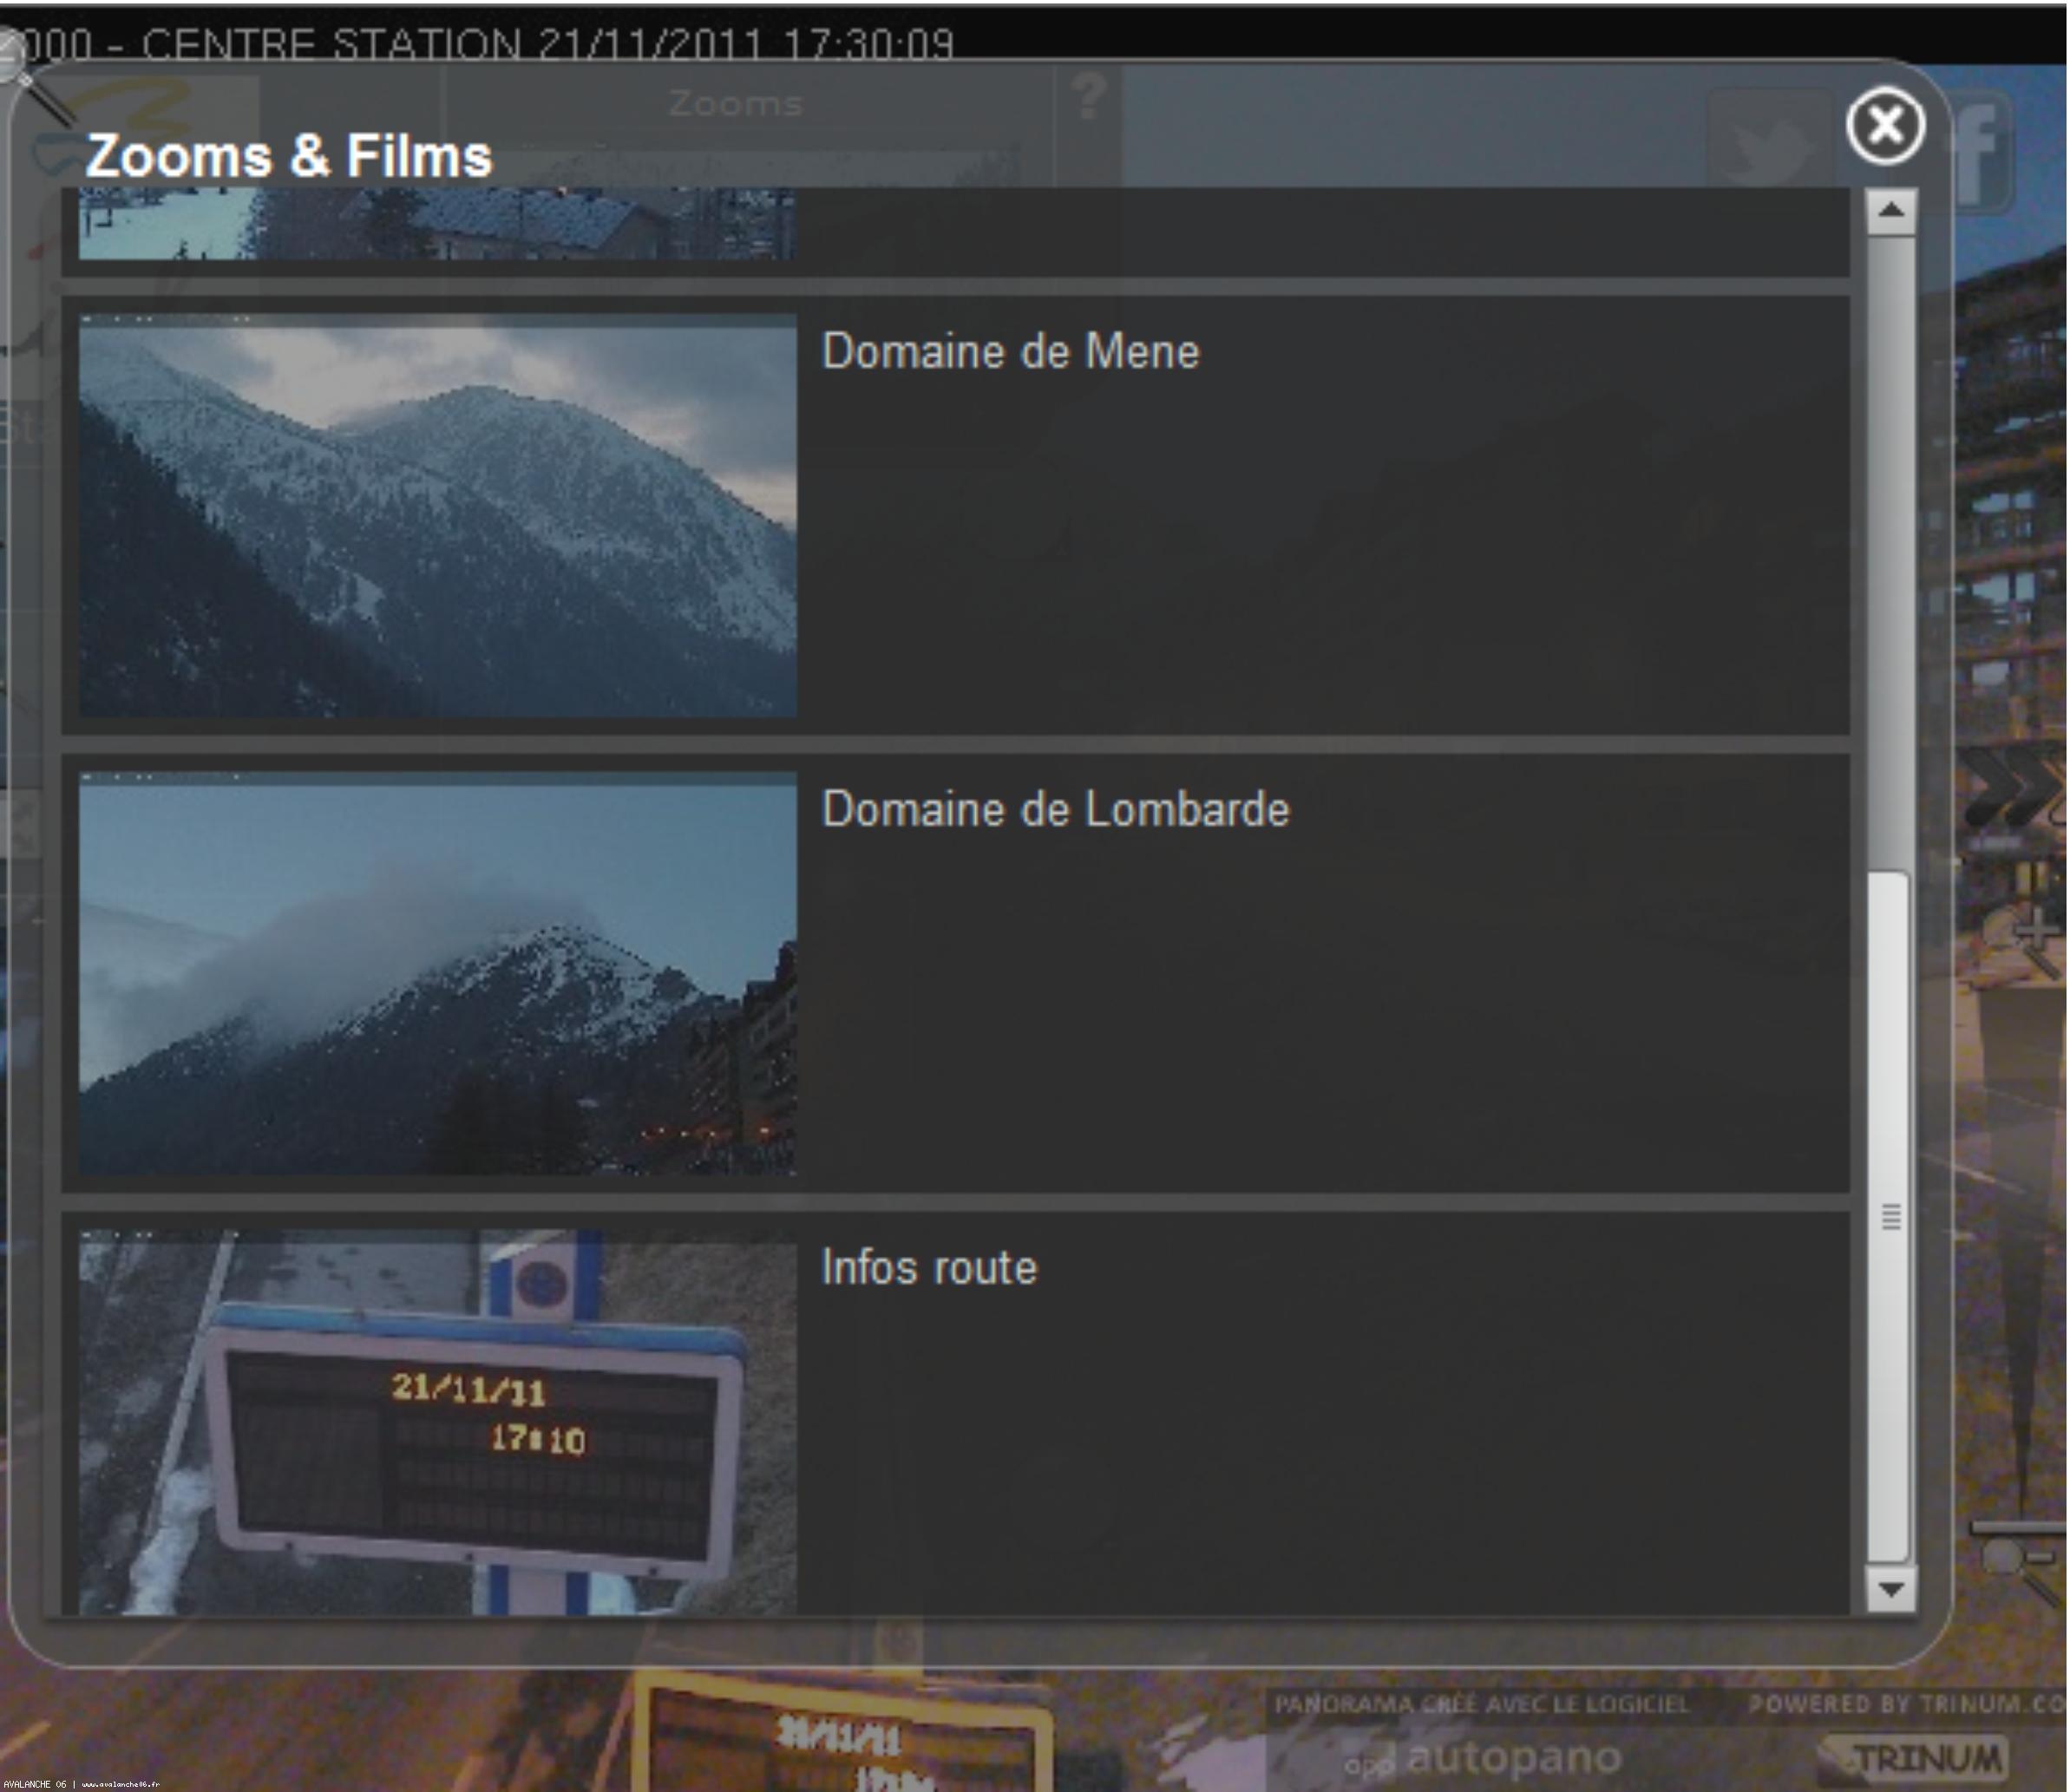This screenshot has height=1792, width=2070.
Task: Click the zoom in plus magnifier icon
Action: point(2022,940)
